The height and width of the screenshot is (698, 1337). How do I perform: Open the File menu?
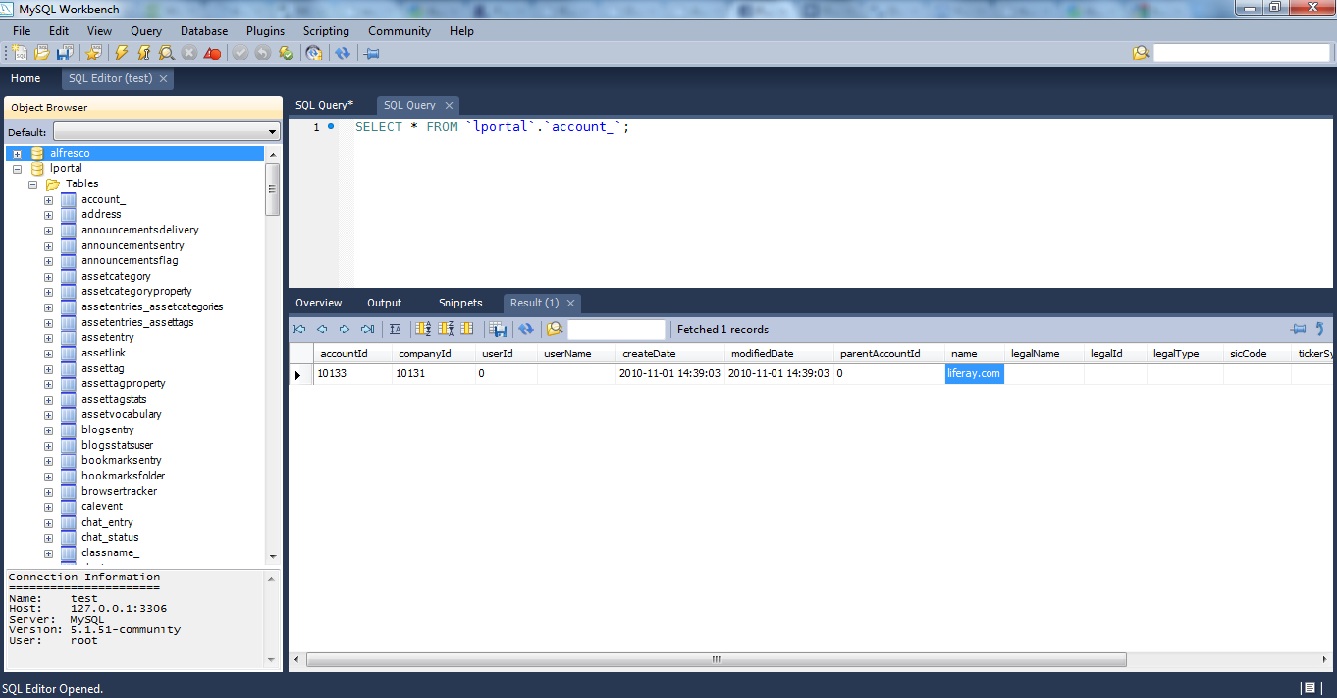point(22,31)
